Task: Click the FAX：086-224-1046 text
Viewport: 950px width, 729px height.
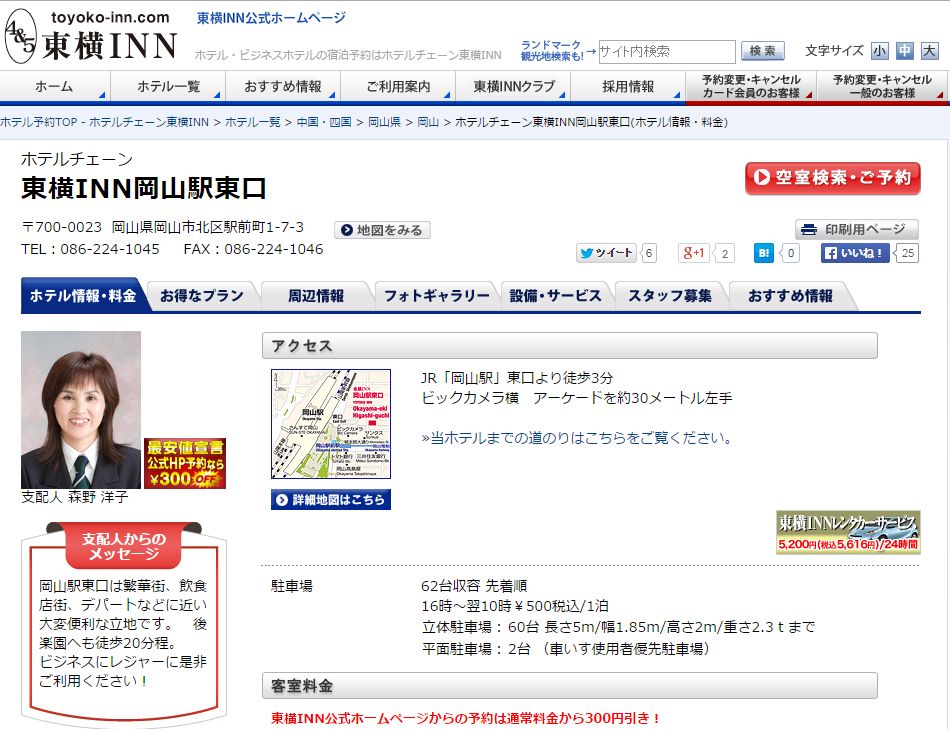Action: [253, 249]
